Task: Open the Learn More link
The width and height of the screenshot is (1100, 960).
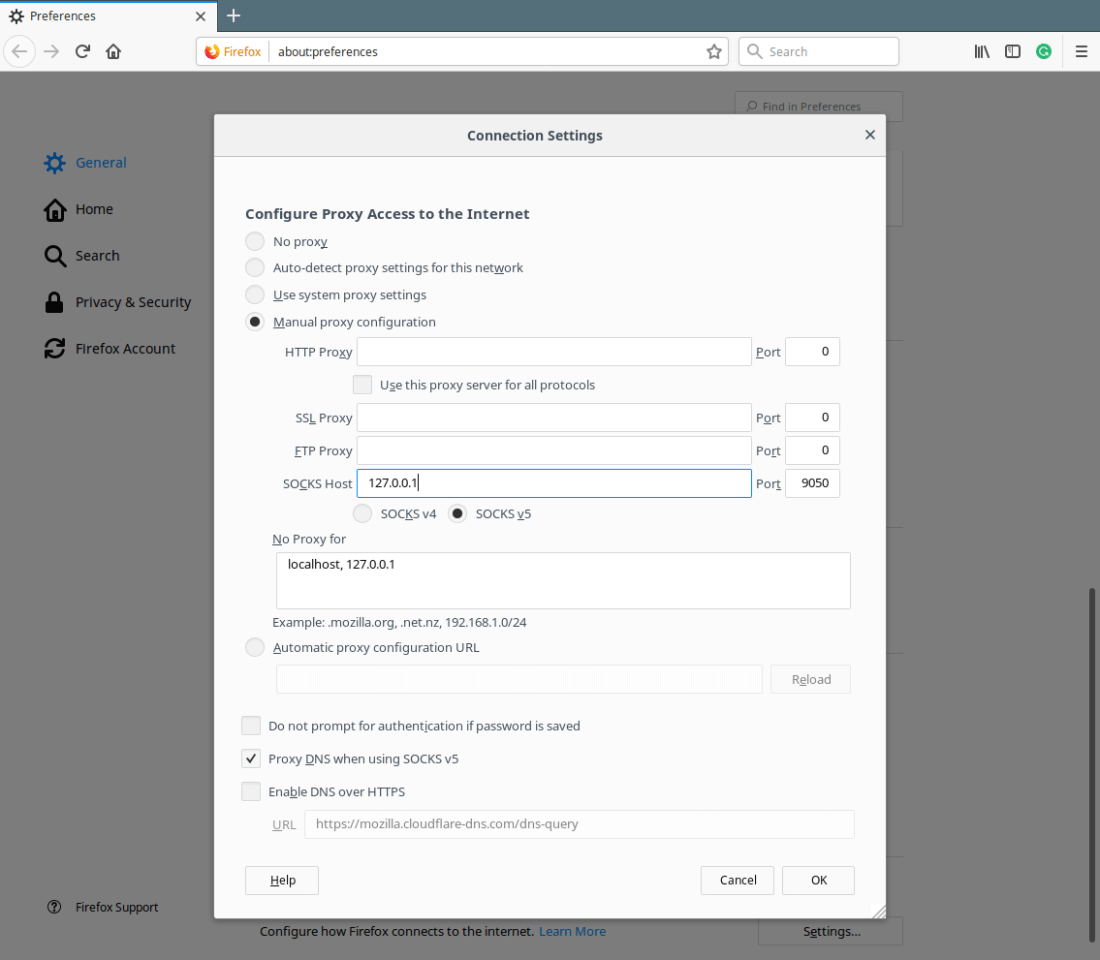Action: tap(572, 931)
